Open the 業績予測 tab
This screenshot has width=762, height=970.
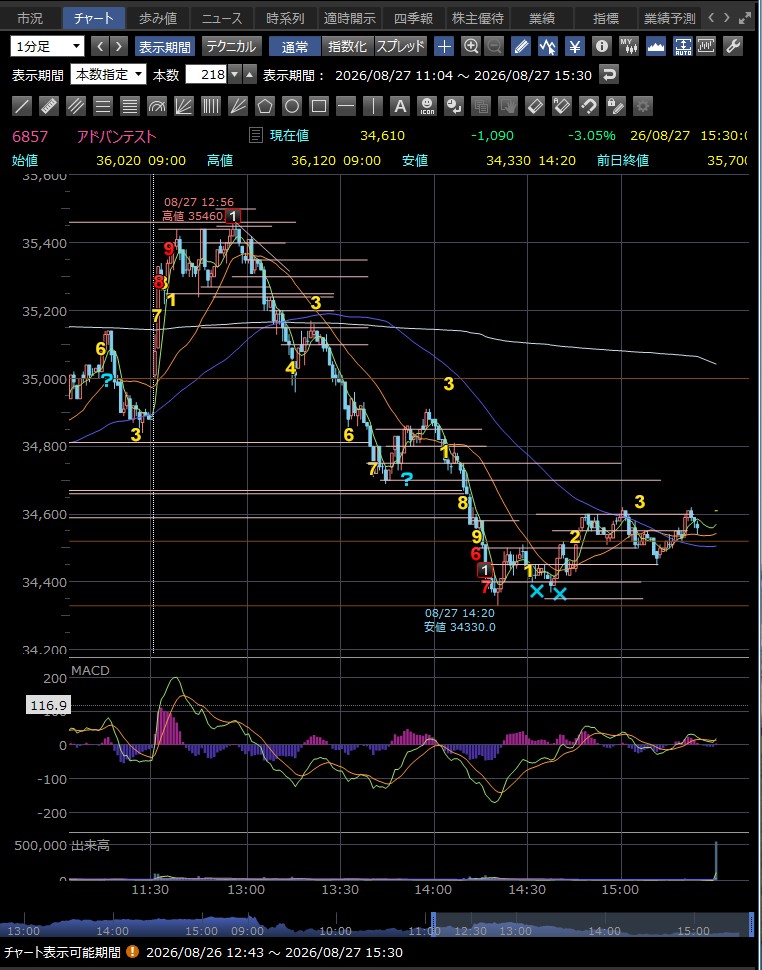coord(669,19)
